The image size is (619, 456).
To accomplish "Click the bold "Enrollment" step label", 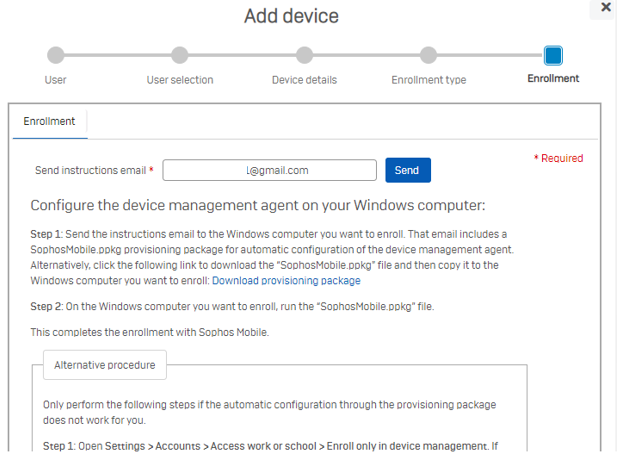I will (553, 79).
